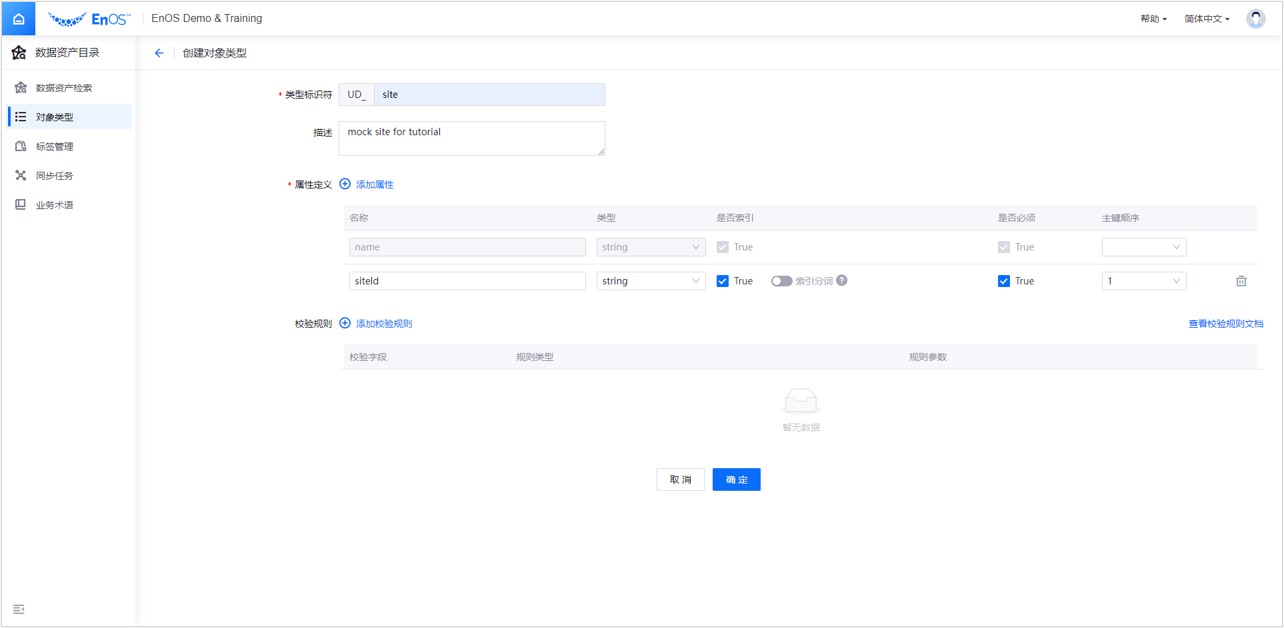Viewport: 1284px width, 628px height.
Task: Open the 简体中文 language dropdown
Action: (x=1206, y=17)
